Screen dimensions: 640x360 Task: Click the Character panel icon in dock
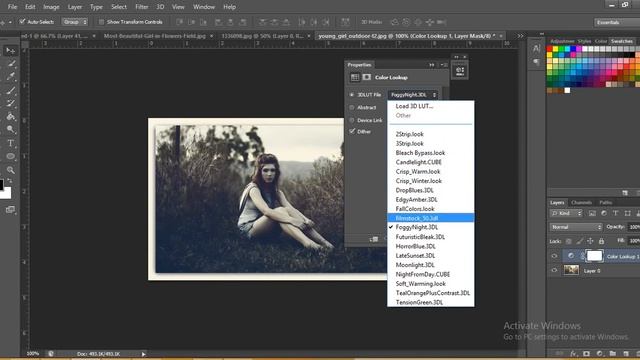(x=536, y=49)
